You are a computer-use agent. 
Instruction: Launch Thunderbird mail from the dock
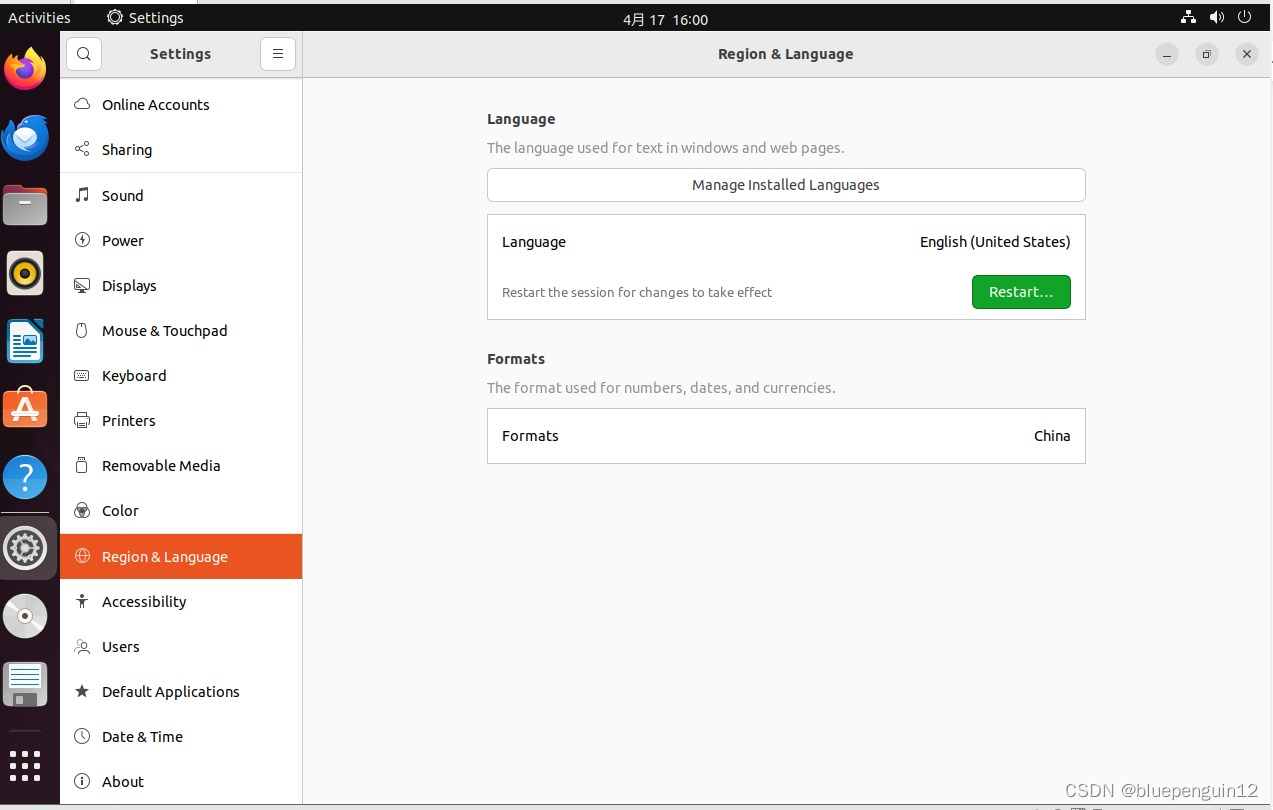(25, 138)
